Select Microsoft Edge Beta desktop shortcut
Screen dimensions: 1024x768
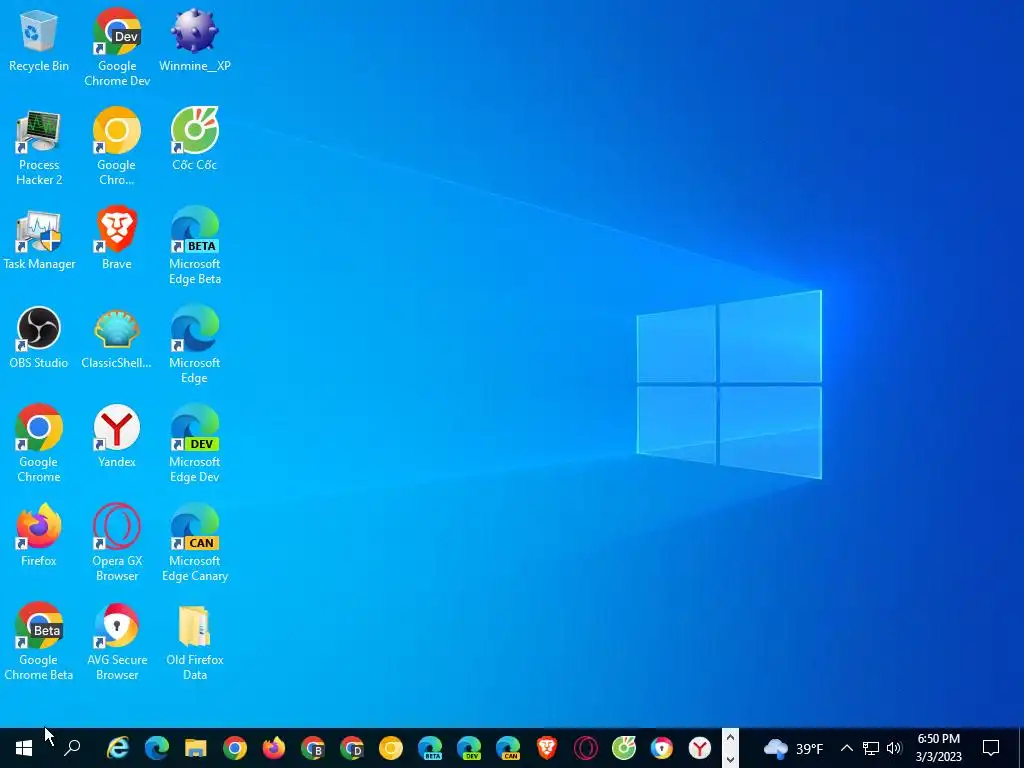pos(195,246)
